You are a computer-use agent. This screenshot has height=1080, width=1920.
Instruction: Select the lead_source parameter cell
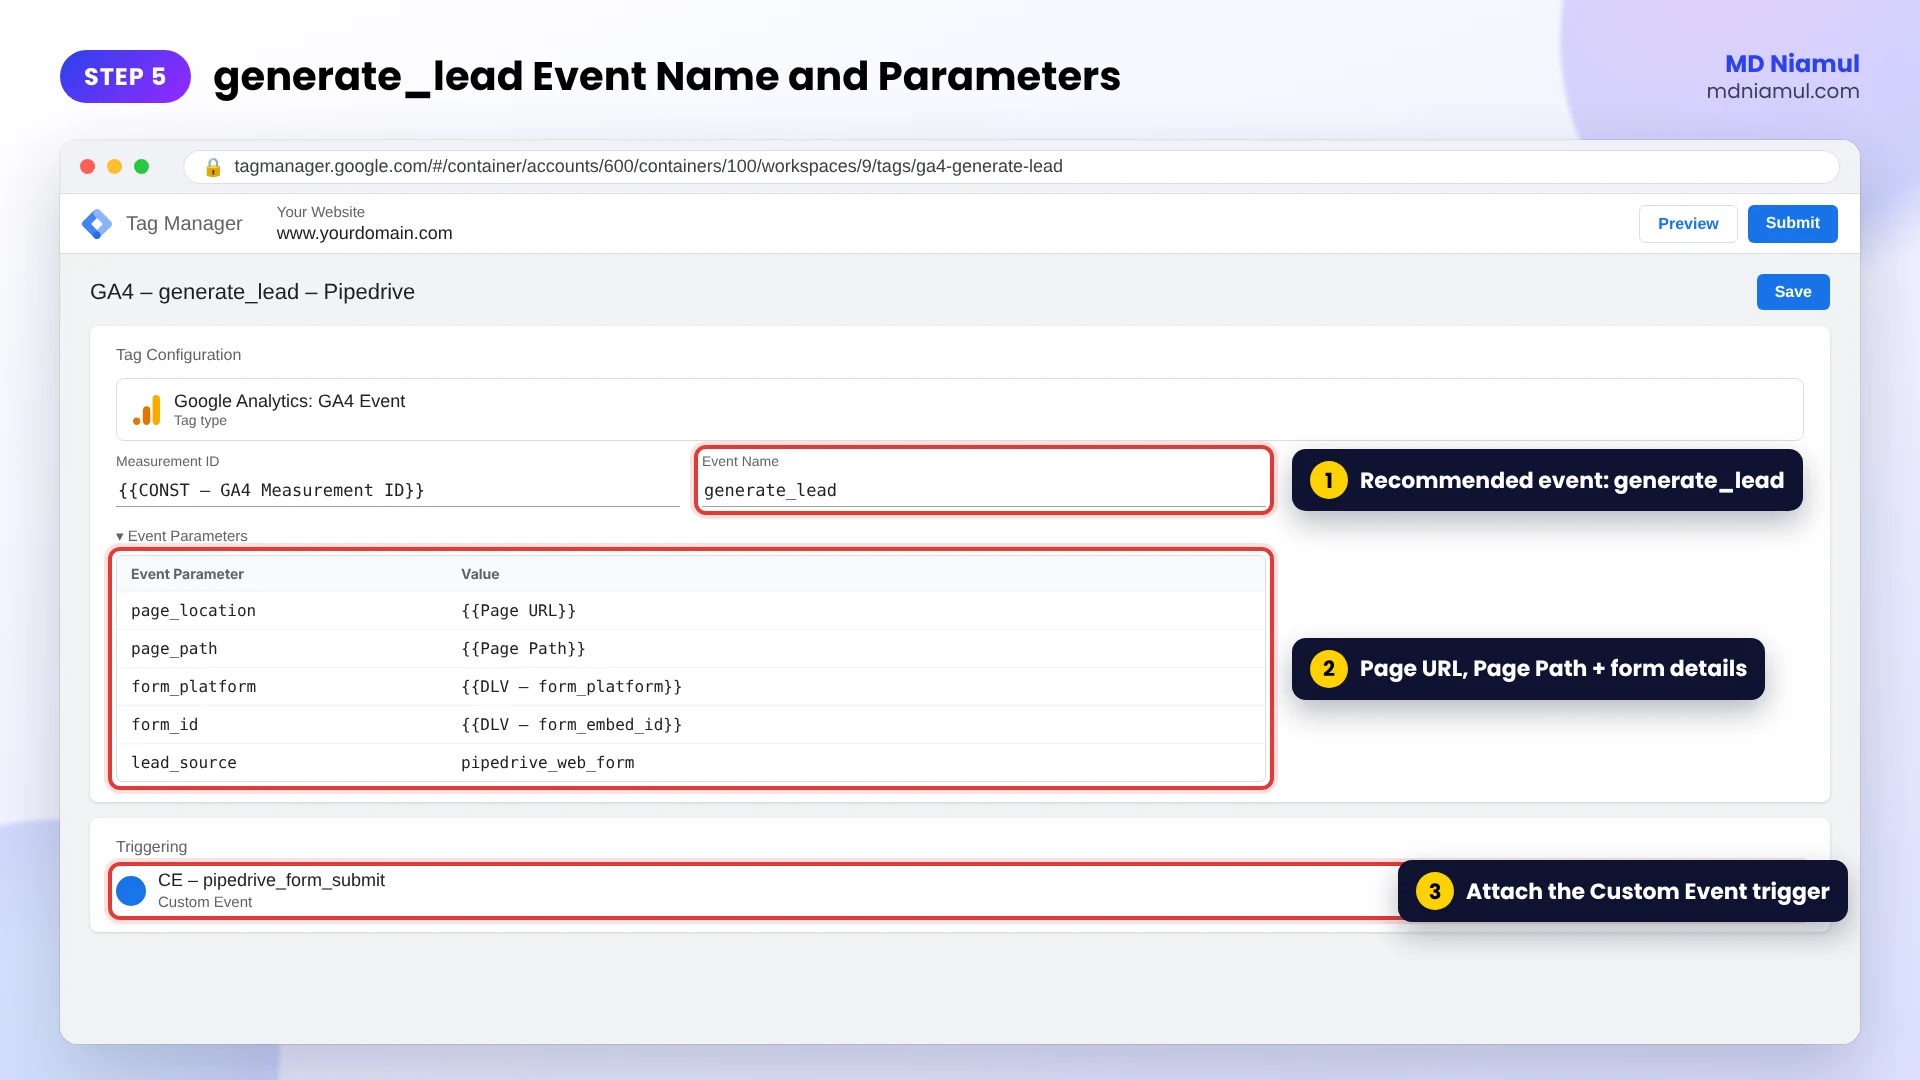(184, 763)
